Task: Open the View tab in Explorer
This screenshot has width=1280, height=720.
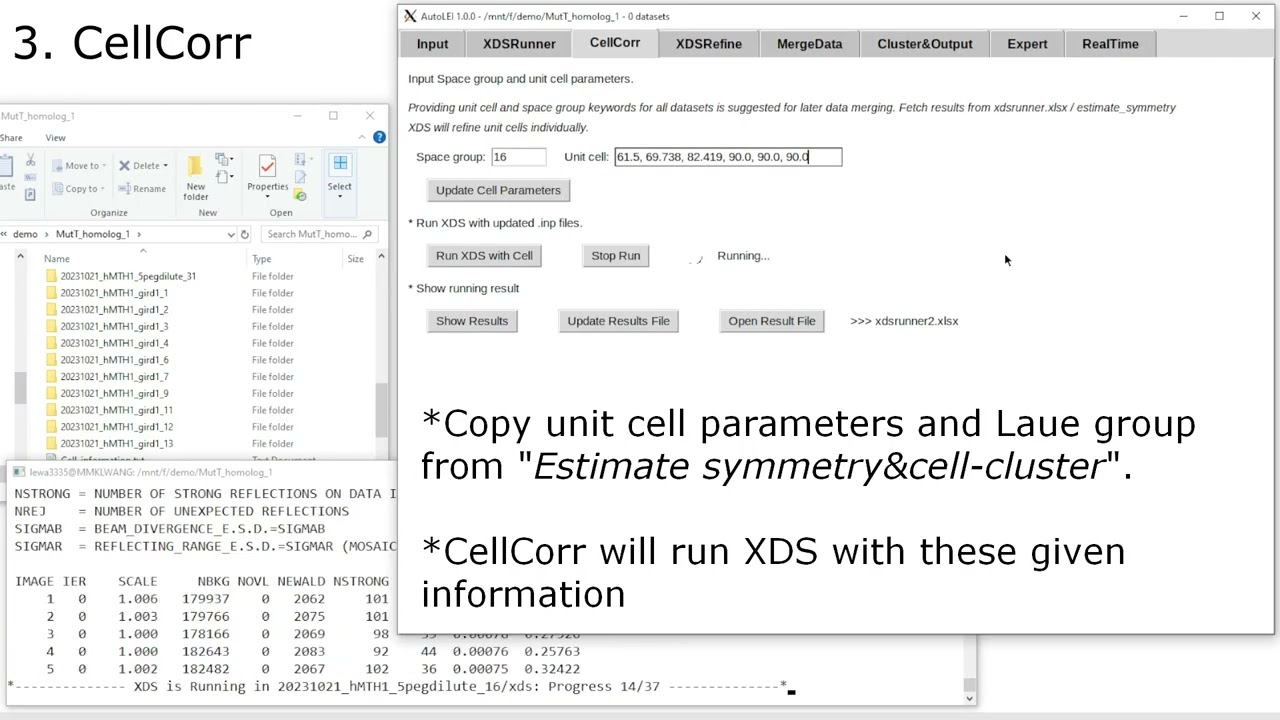Action: [x=55, y=138]
